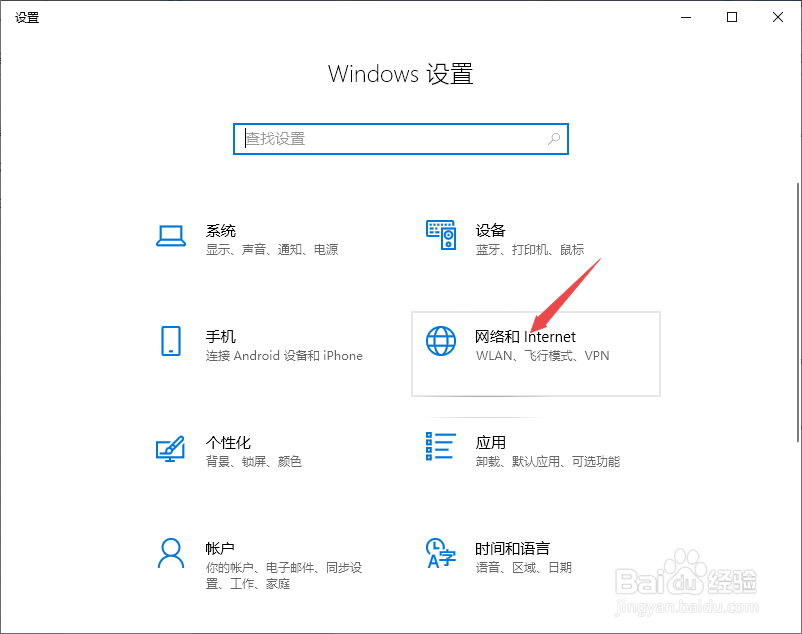Click the text WLAN、飞行模式、VPN
The image size is (802, 634).
coord(543,355)
